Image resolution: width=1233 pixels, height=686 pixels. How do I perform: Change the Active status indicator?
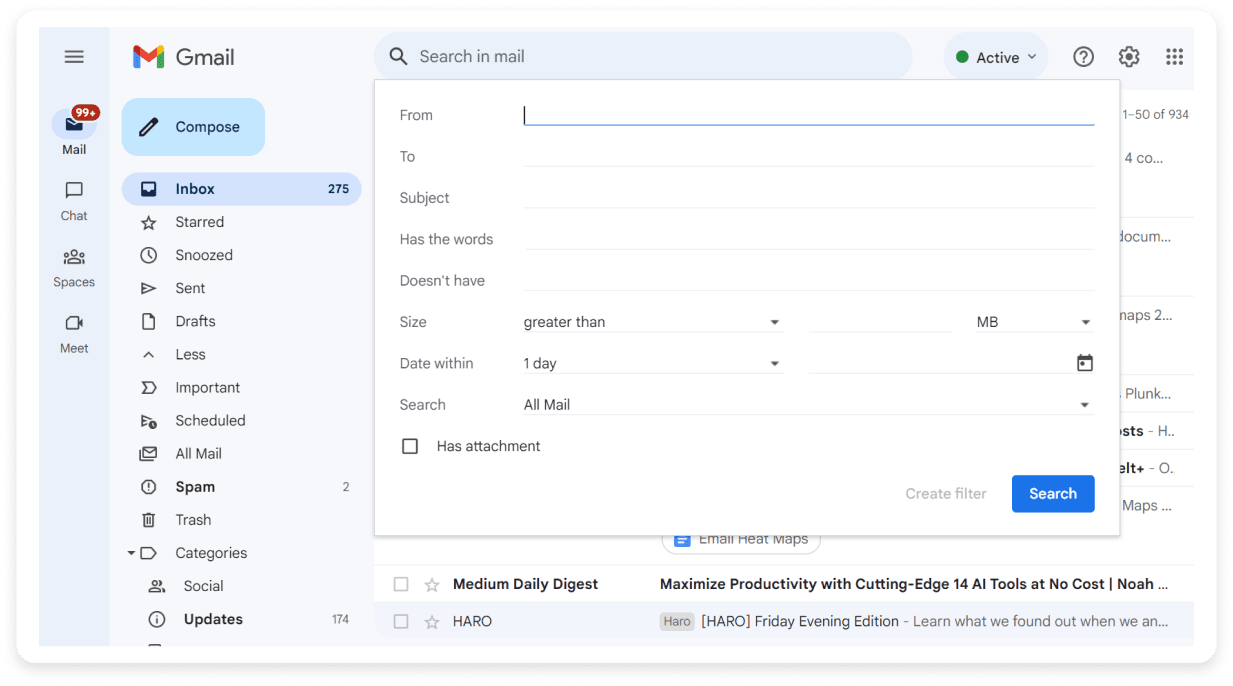(996, 57)
